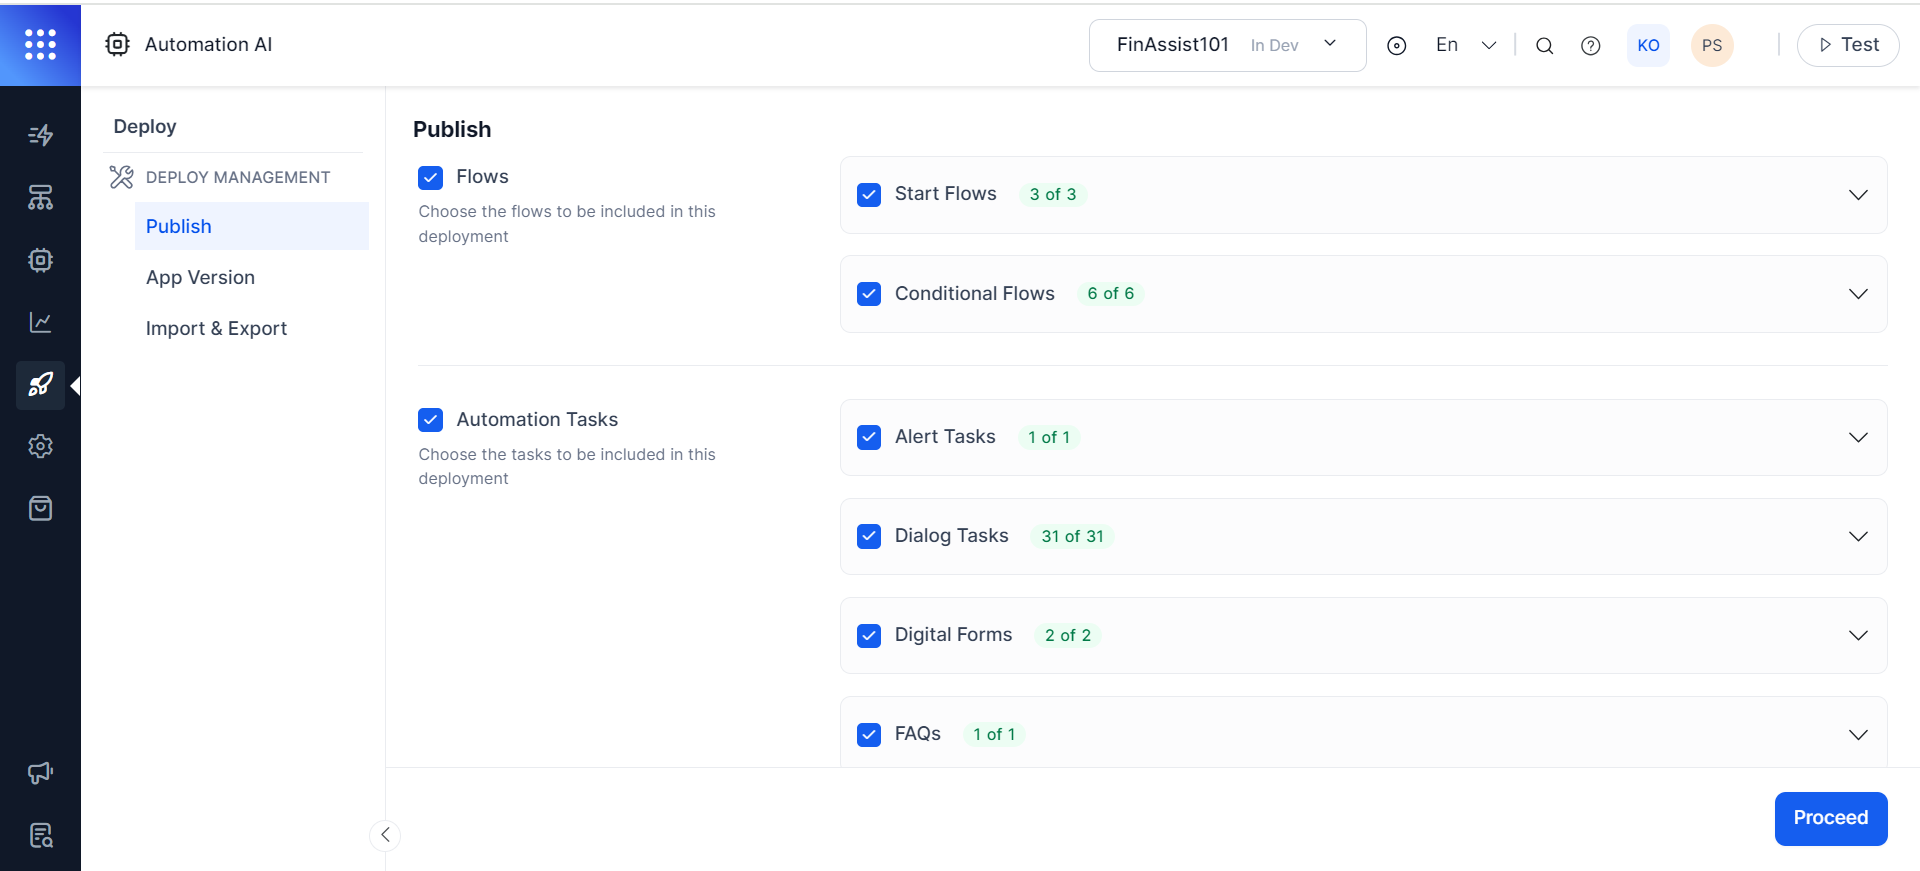Expand the Conditional Flows chevron
This screenshot has height=871, width=1920.
click(1857, 294)
